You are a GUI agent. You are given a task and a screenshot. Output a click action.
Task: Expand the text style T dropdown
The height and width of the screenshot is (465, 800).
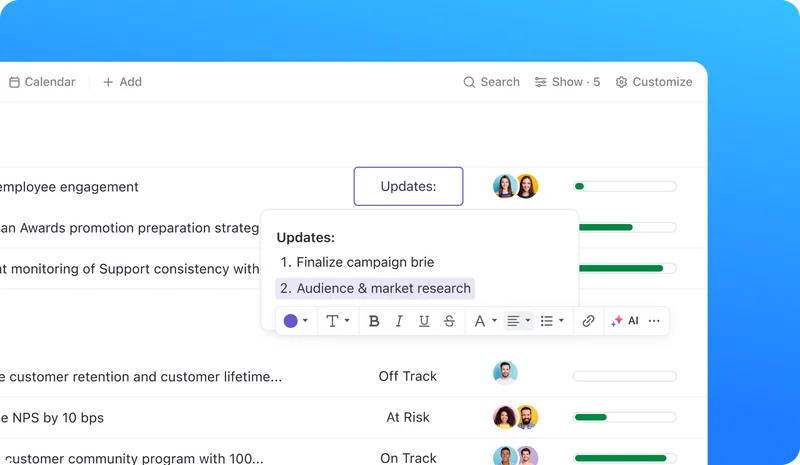point(338,321)
